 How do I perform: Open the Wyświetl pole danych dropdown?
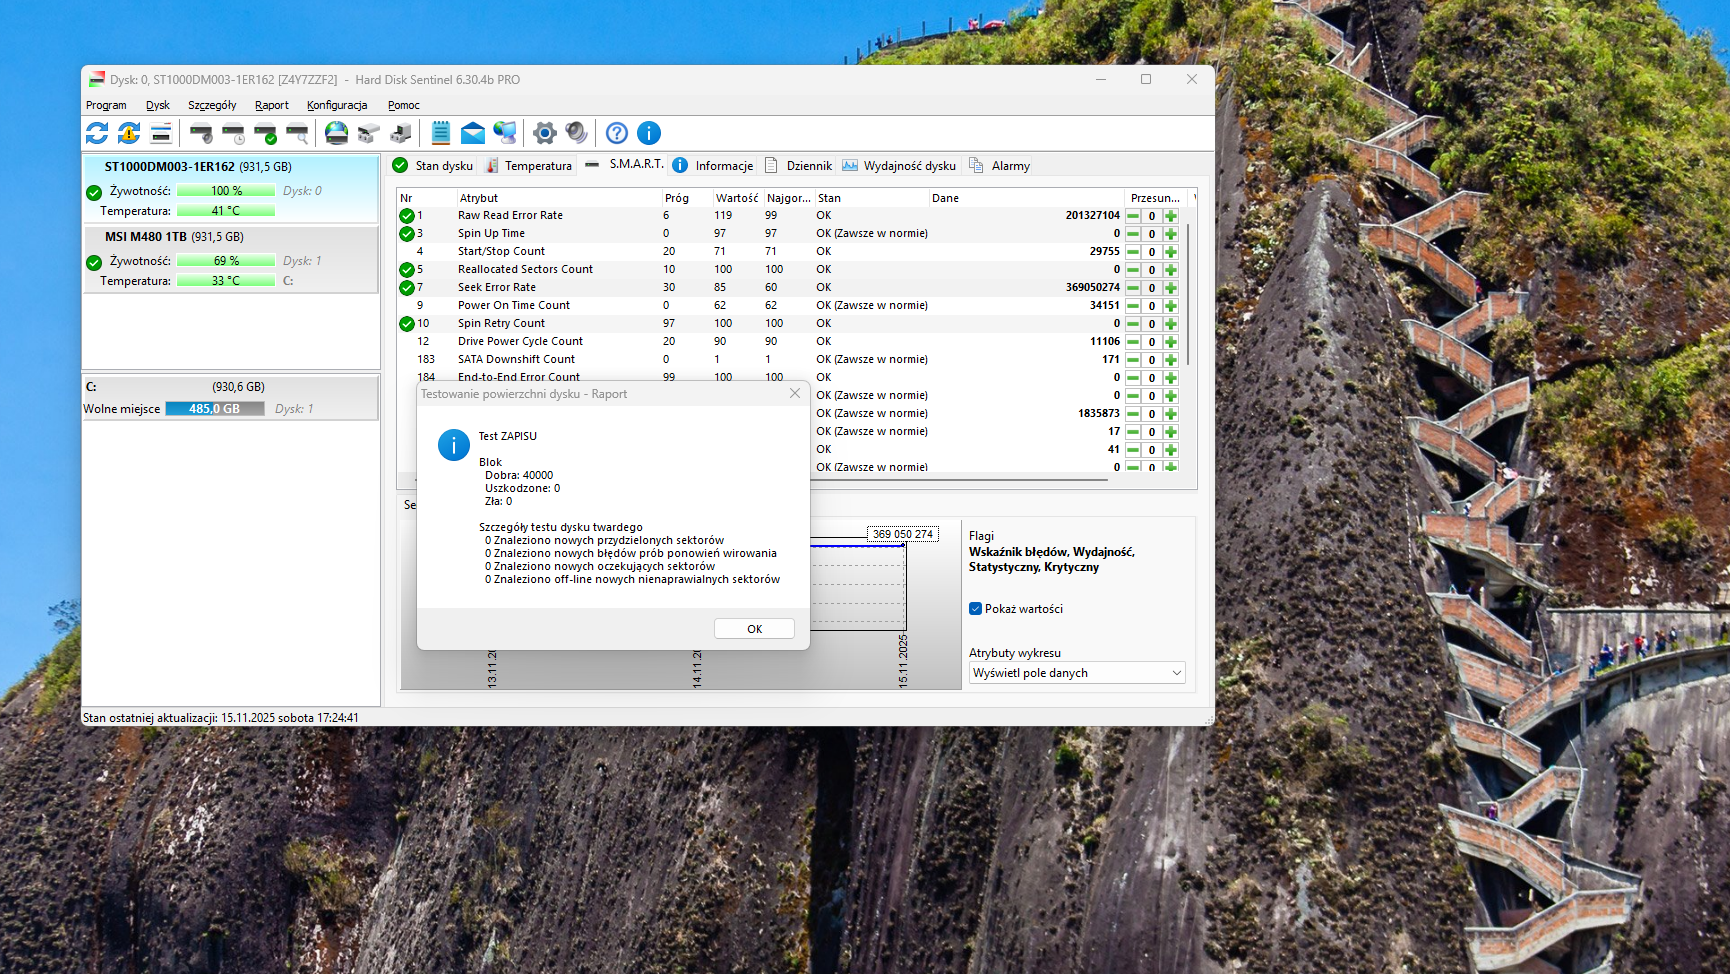tap(1076, 673)
